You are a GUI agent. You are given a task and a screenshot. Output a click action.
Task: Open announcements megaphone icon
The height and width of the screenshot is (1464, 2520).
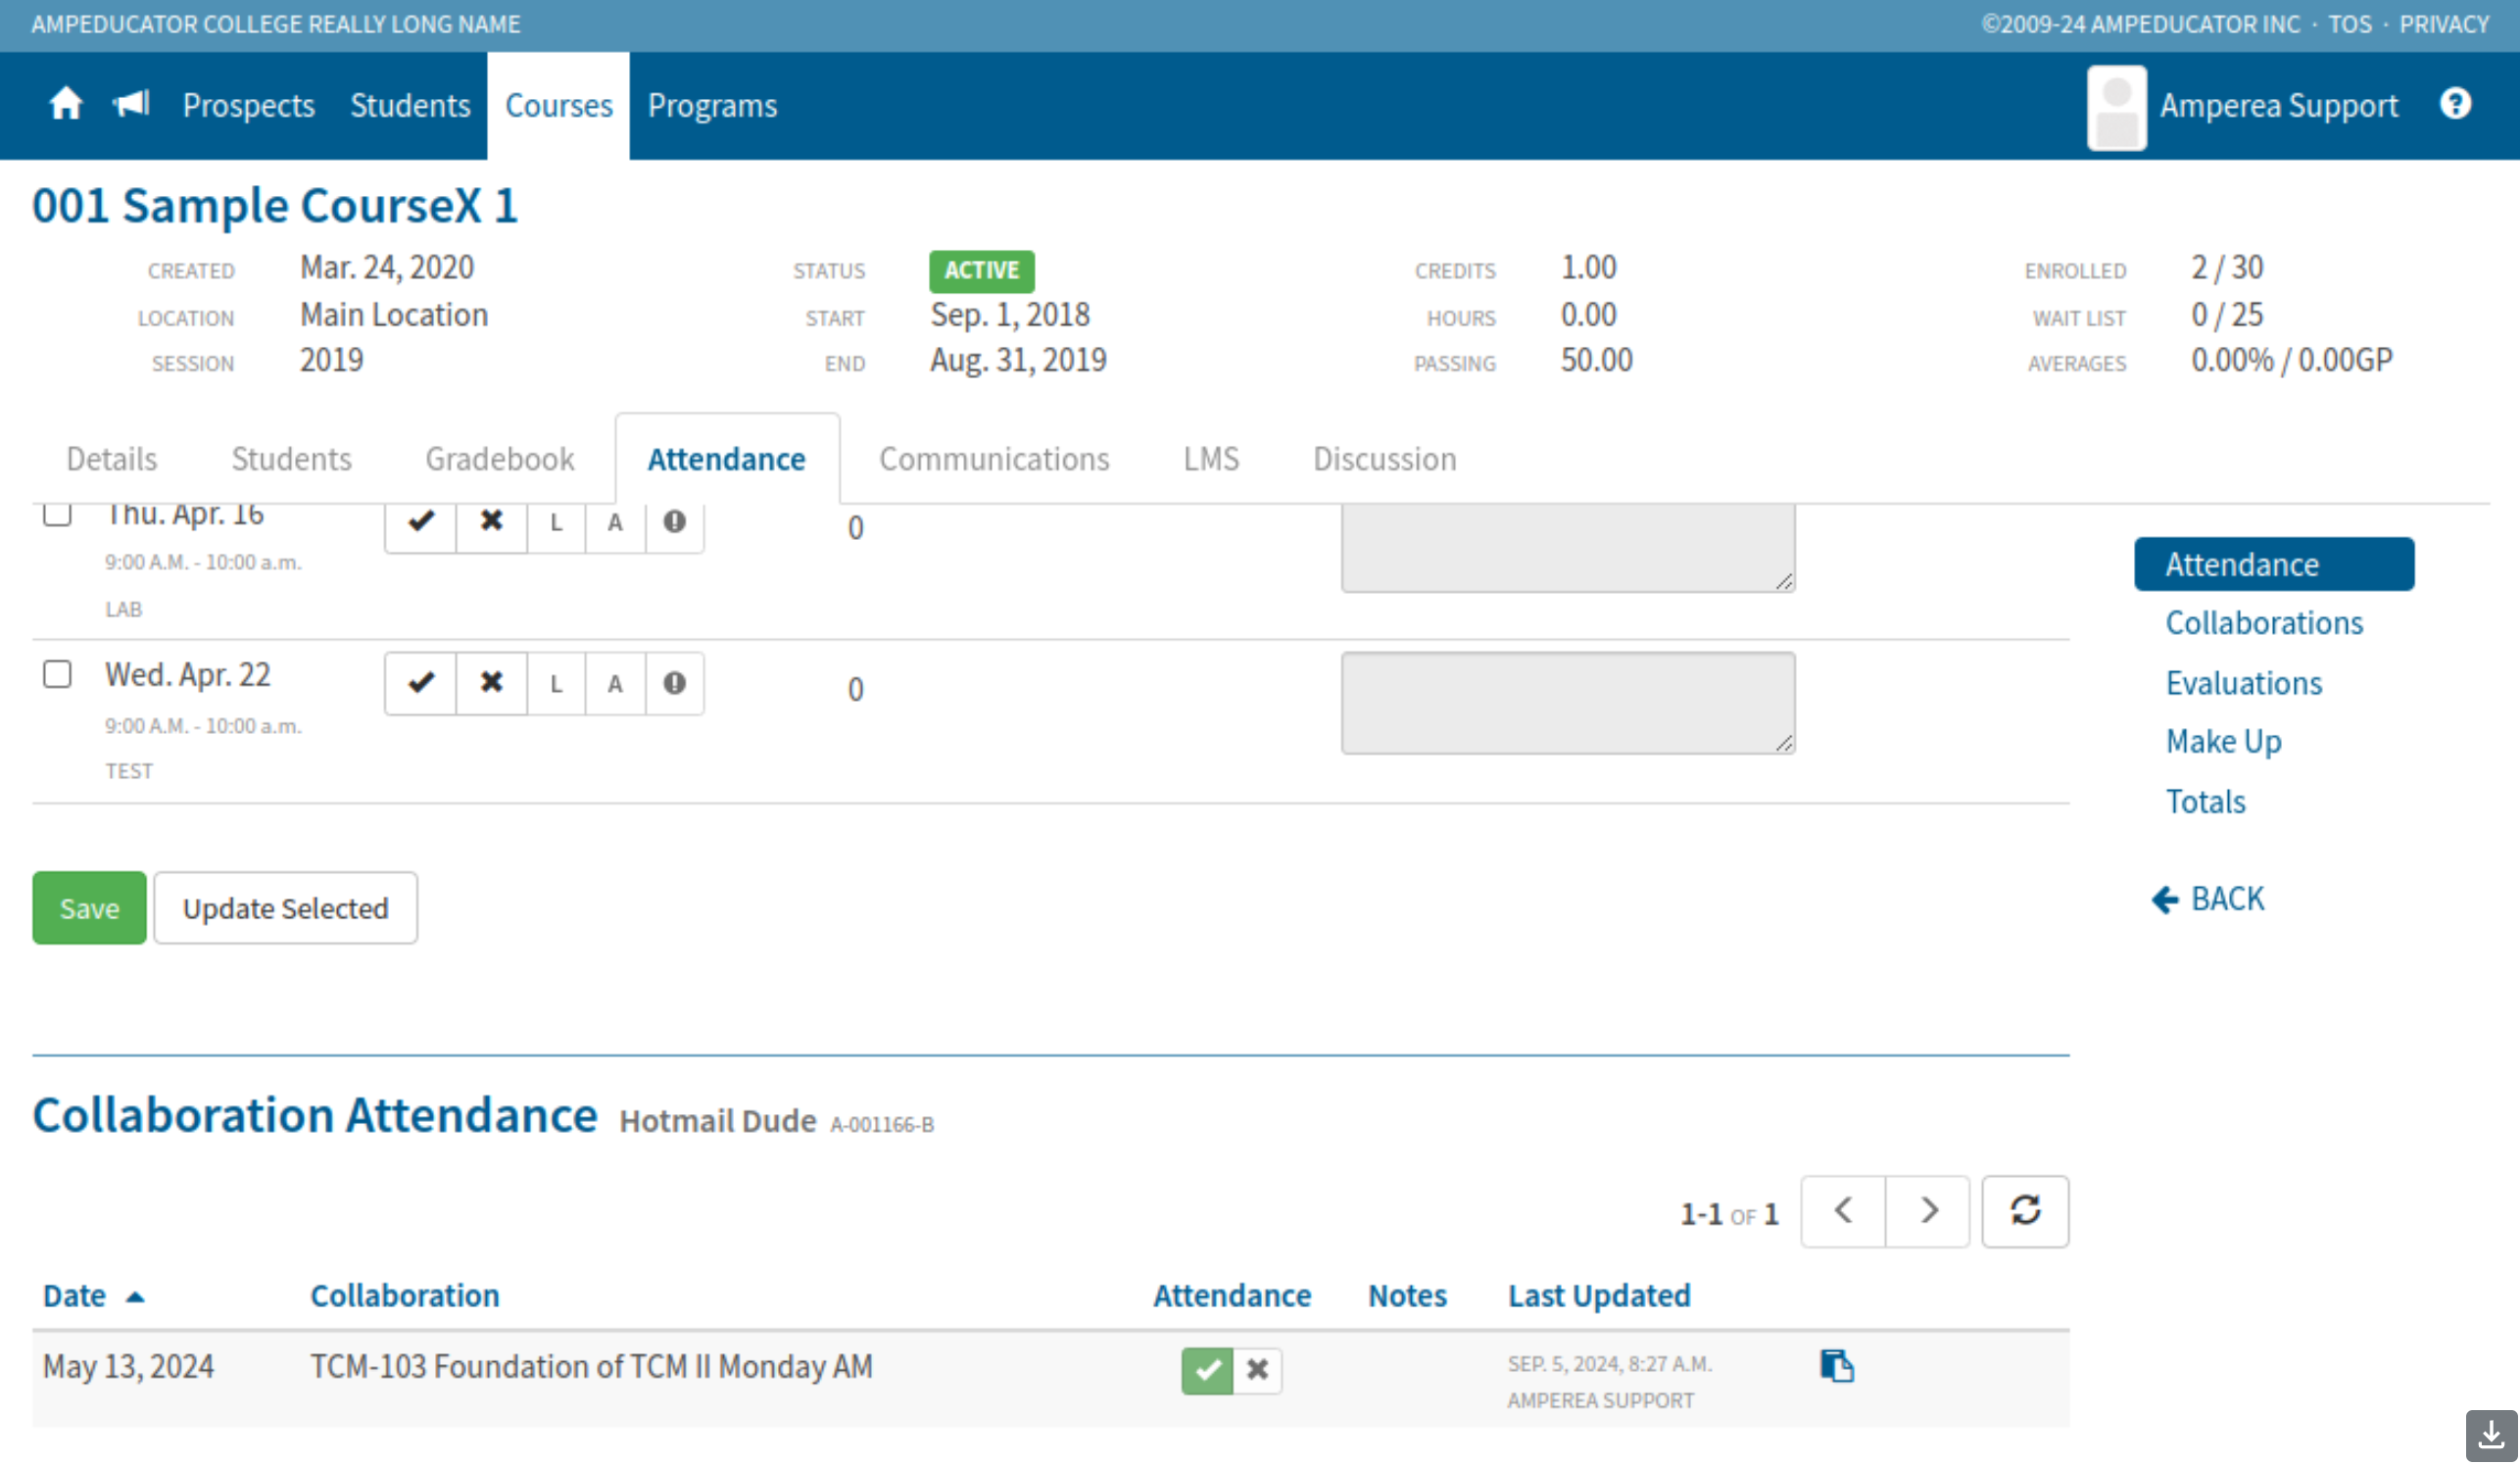131,104
